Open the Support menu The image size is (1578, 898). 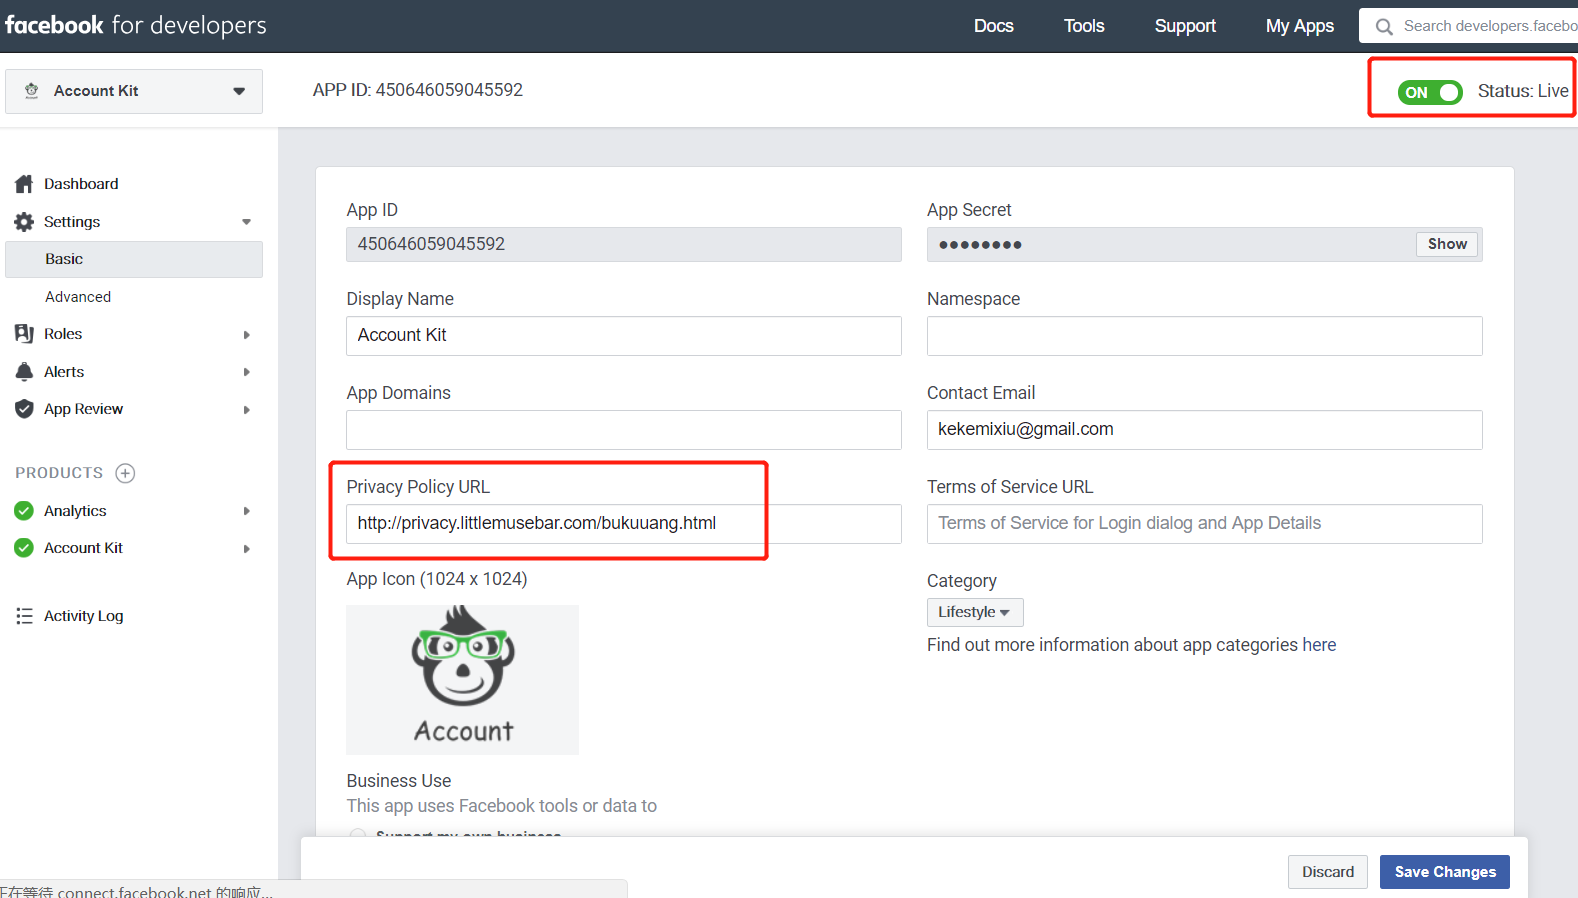1185,26
